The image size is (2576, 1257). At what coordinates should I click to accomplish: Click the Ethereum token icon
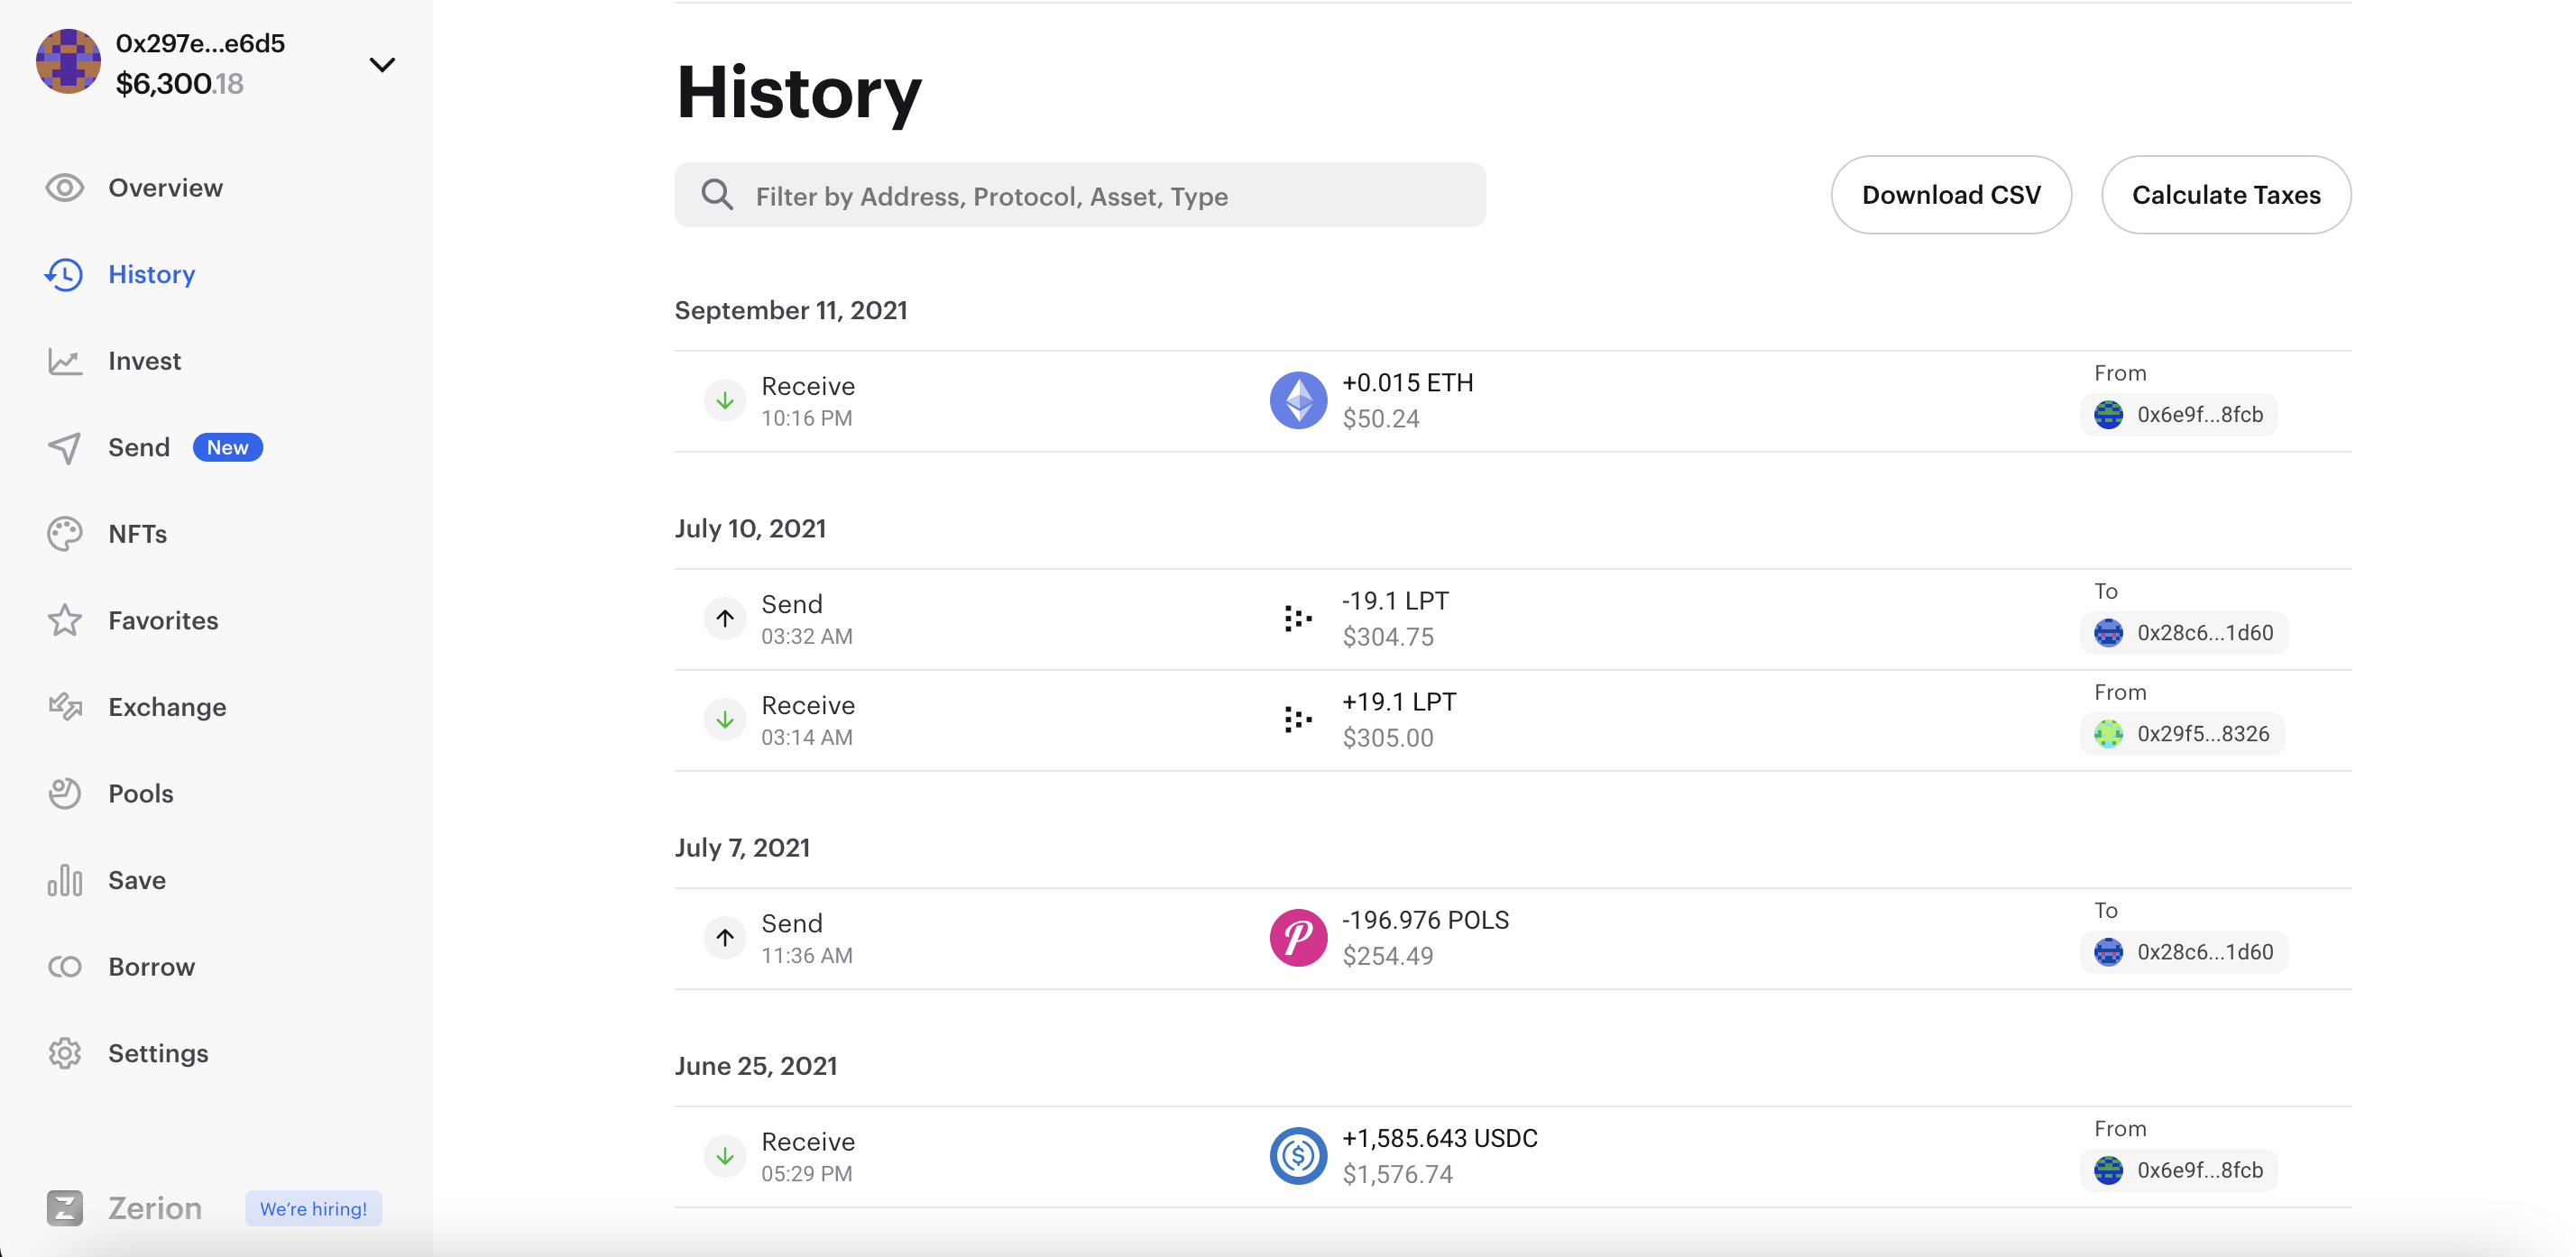coord(1298,401)
